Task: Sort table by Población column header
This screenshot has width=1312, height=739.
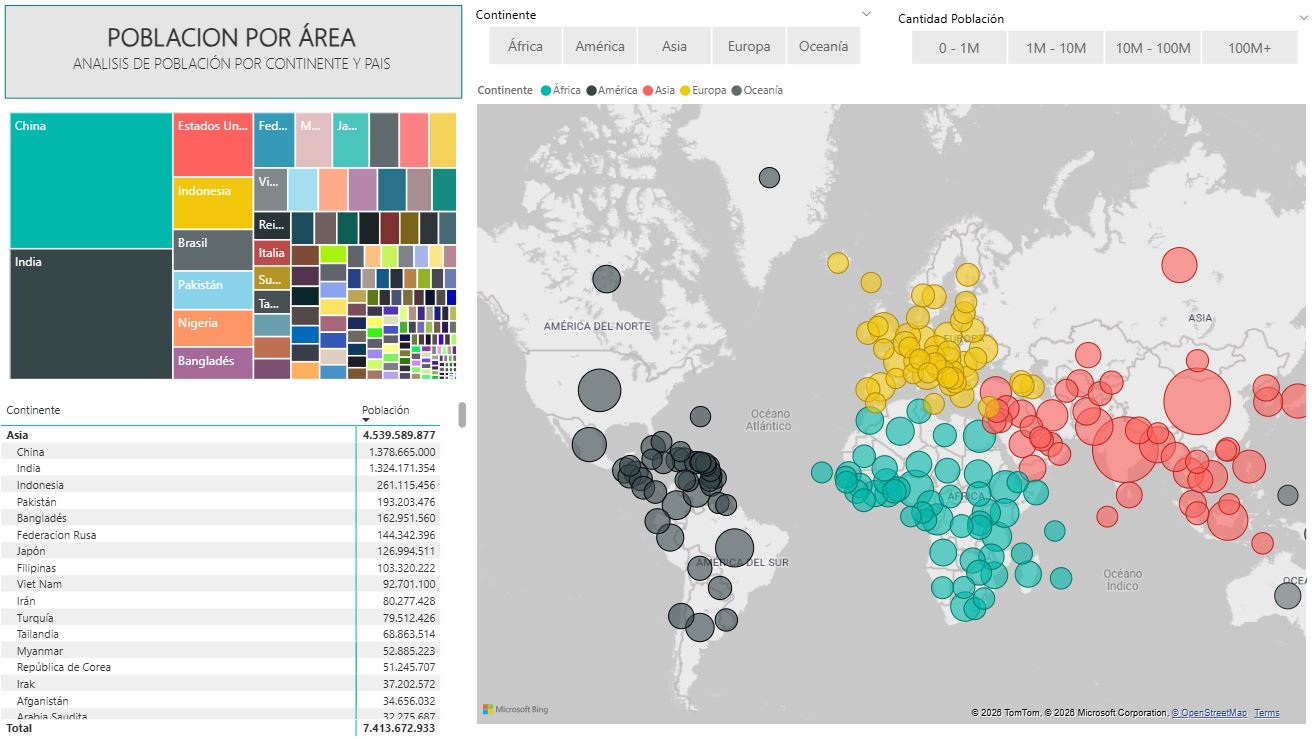Action: (385, 410)
